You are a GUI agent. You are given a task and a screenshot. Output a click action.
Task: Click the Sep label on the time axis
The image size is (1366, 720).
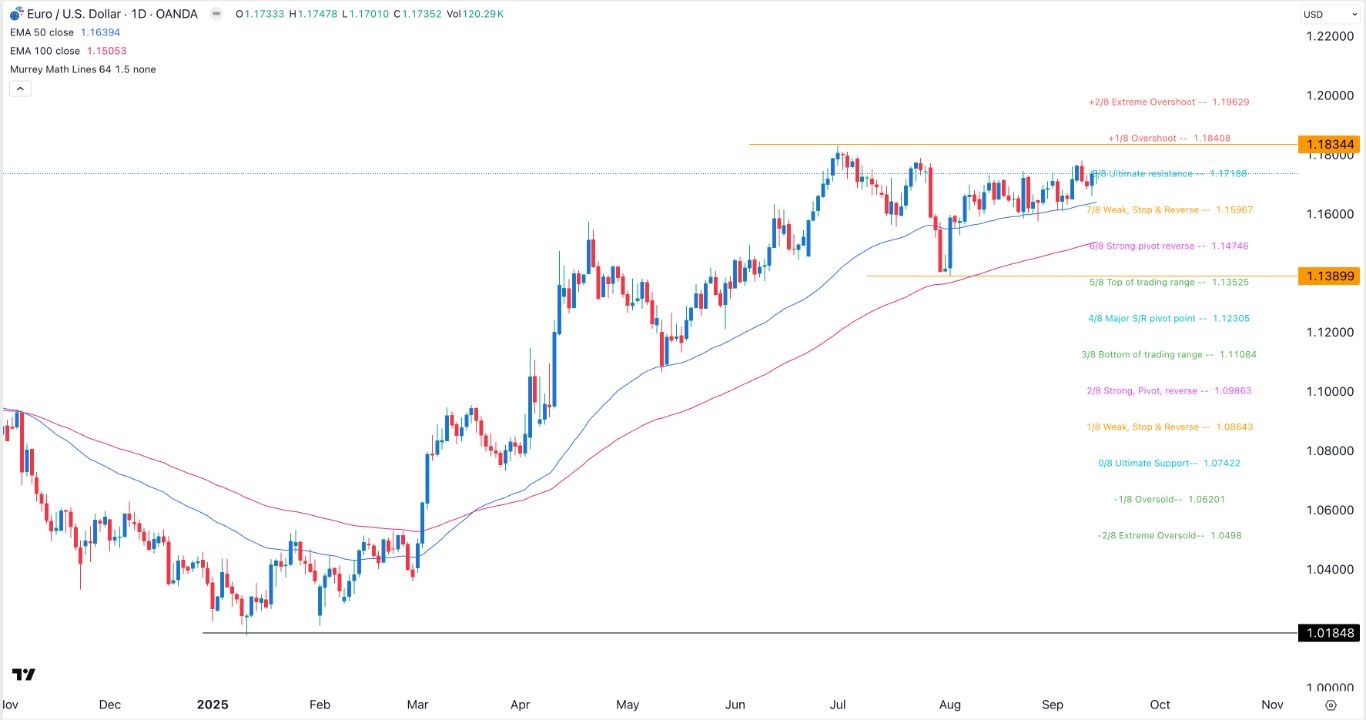pyautogui.click(x=1051, y=704)
